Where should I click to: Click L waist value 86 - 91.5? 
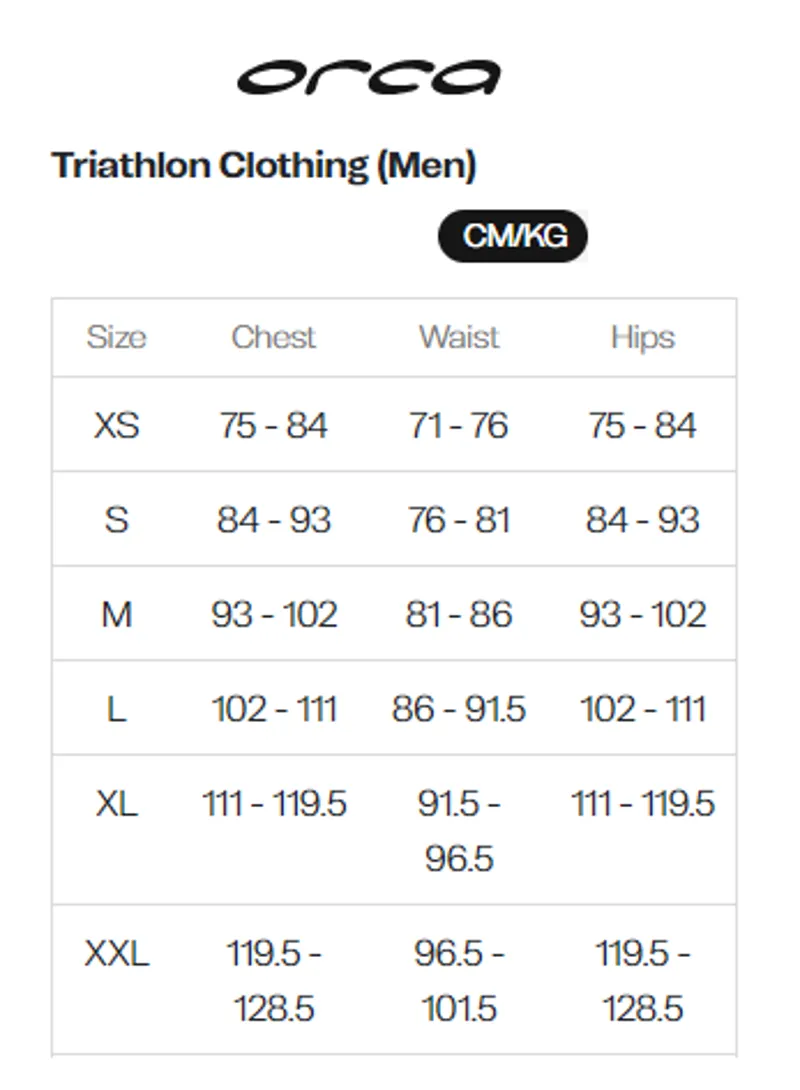459,708
